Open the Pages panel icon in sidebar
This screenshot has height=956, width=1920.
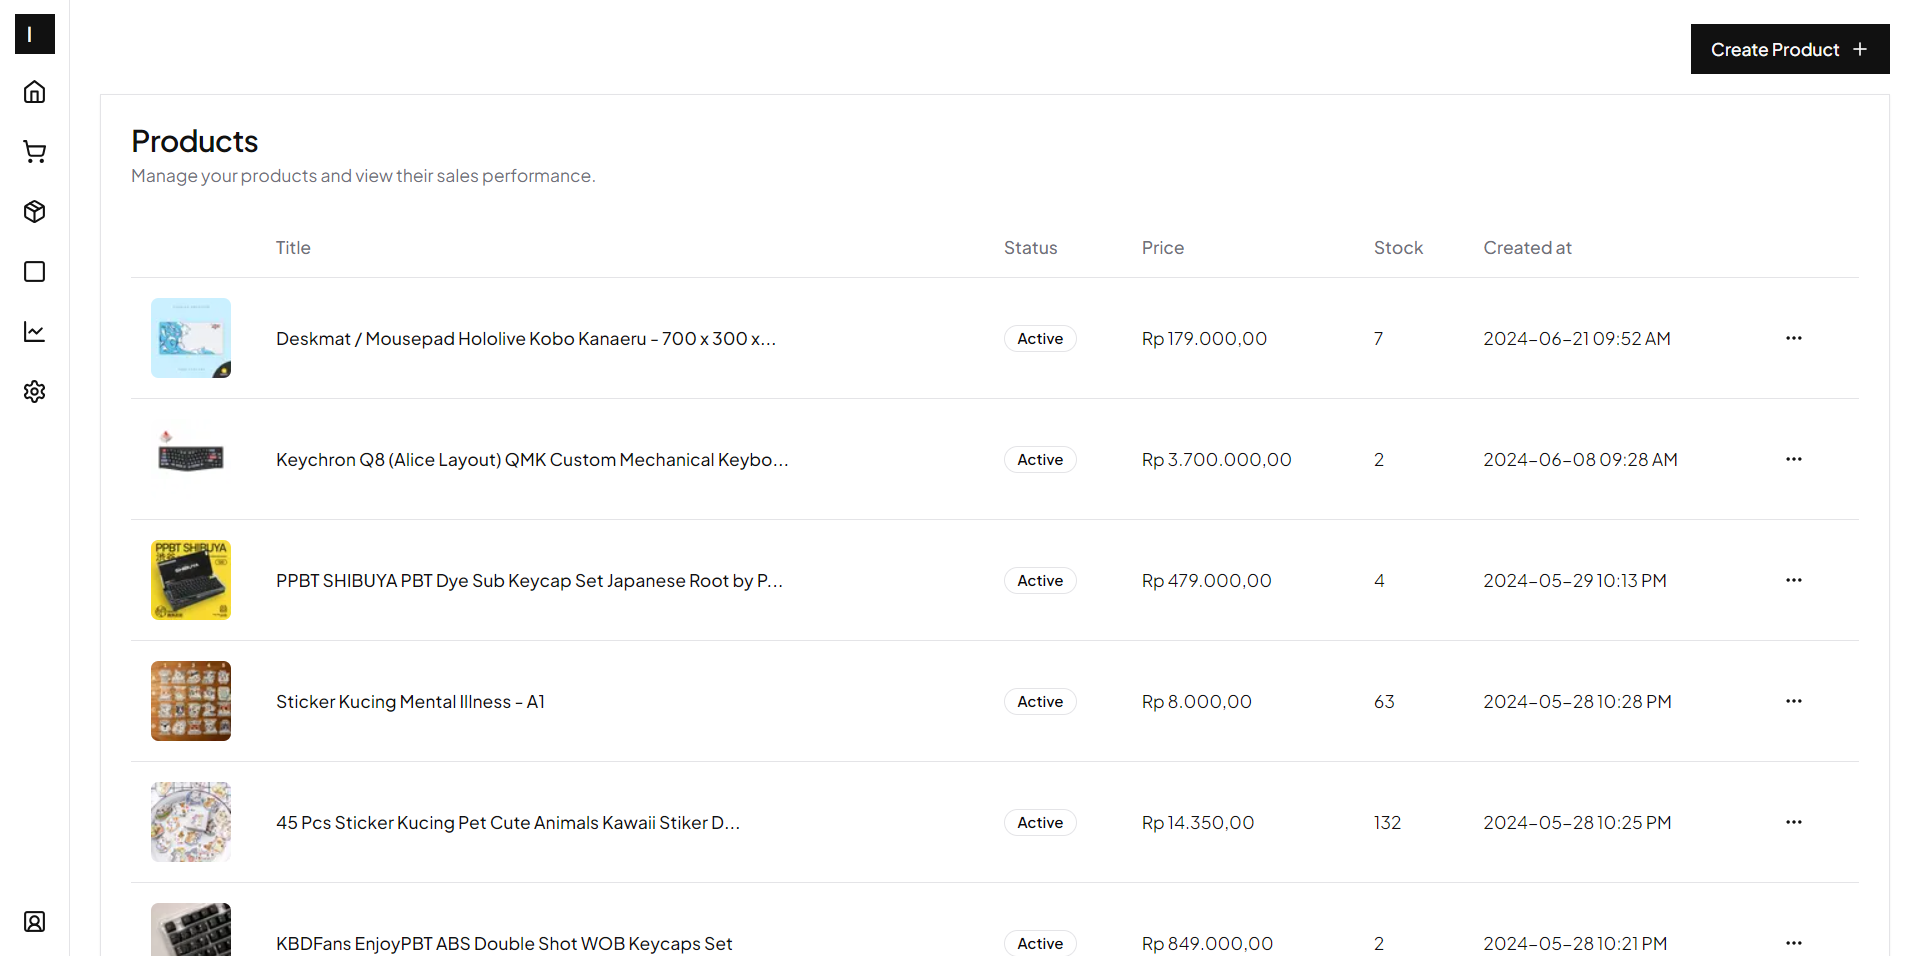click(34, 271)
